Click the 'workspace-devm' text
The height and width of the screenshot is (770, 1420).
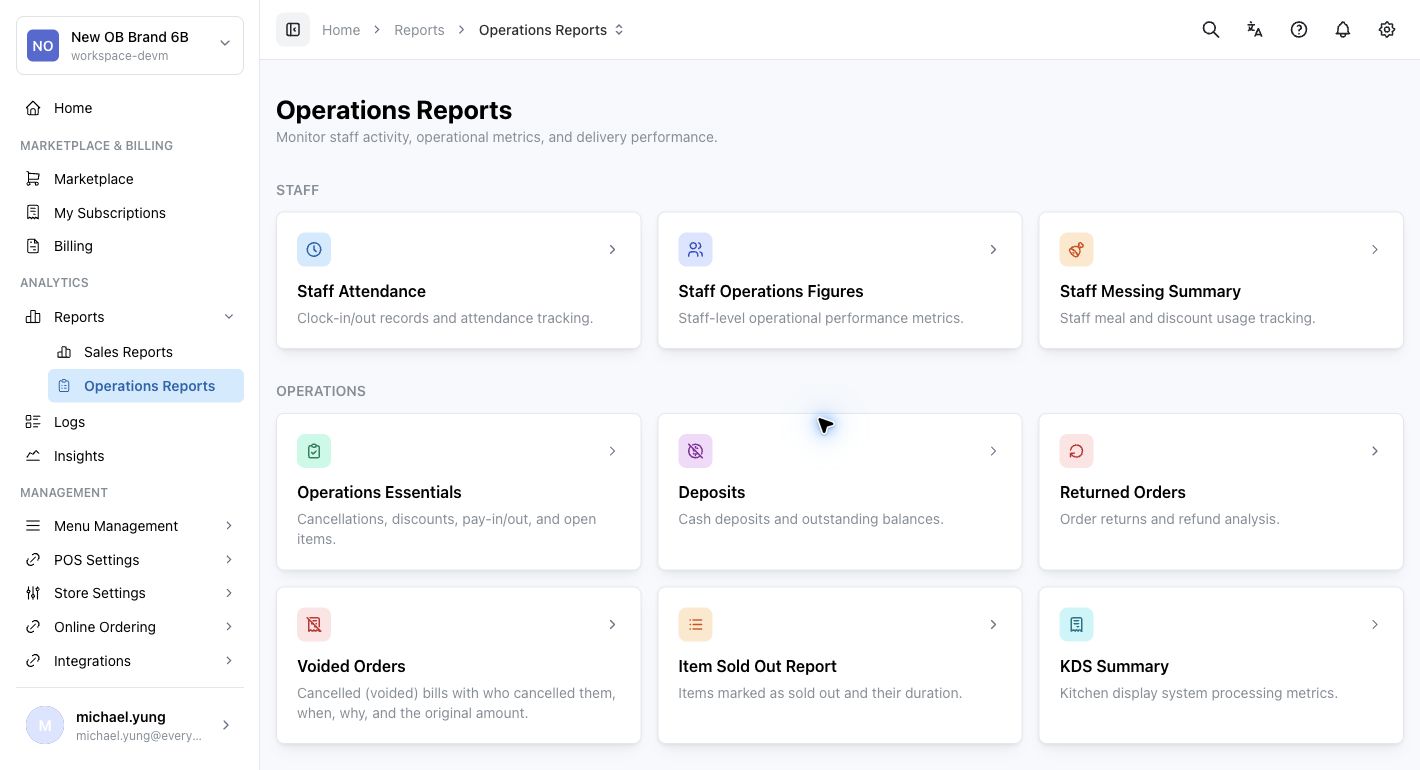(x=119, y=56)
